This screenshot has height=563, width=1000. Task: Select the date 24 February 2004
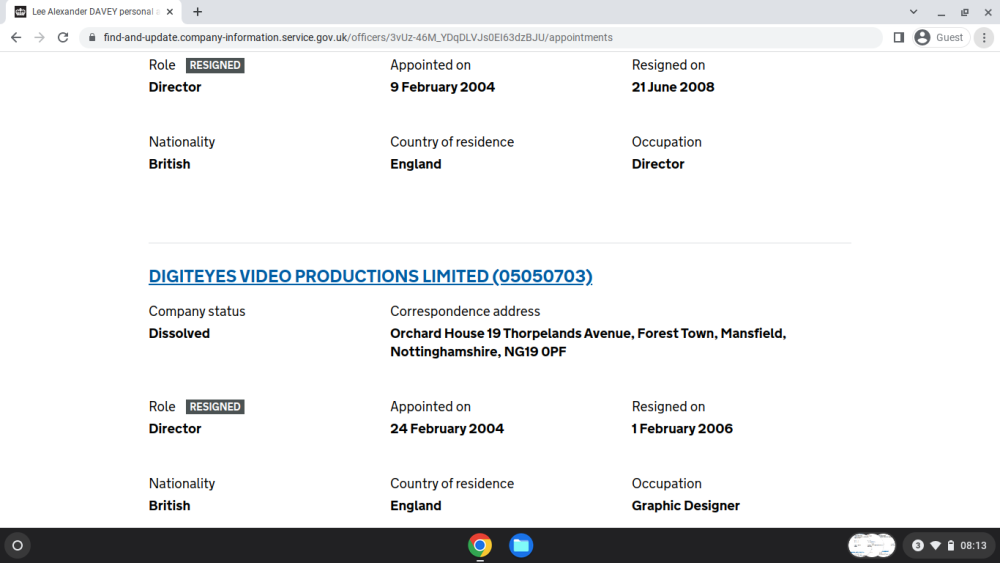(x=447, y=429)
